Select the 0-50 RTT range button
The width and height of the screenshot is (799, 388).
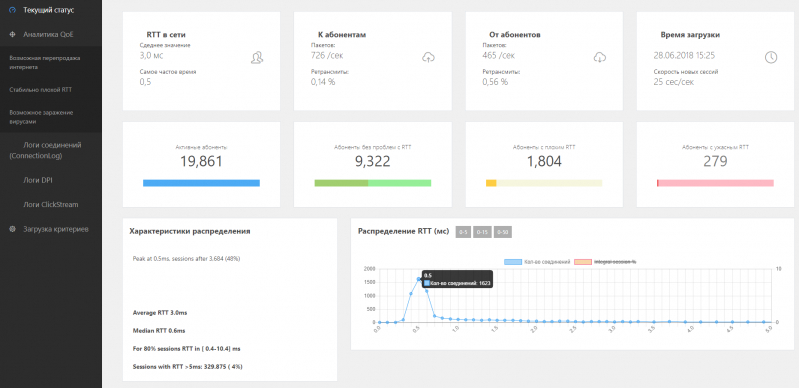pos(502,232)
